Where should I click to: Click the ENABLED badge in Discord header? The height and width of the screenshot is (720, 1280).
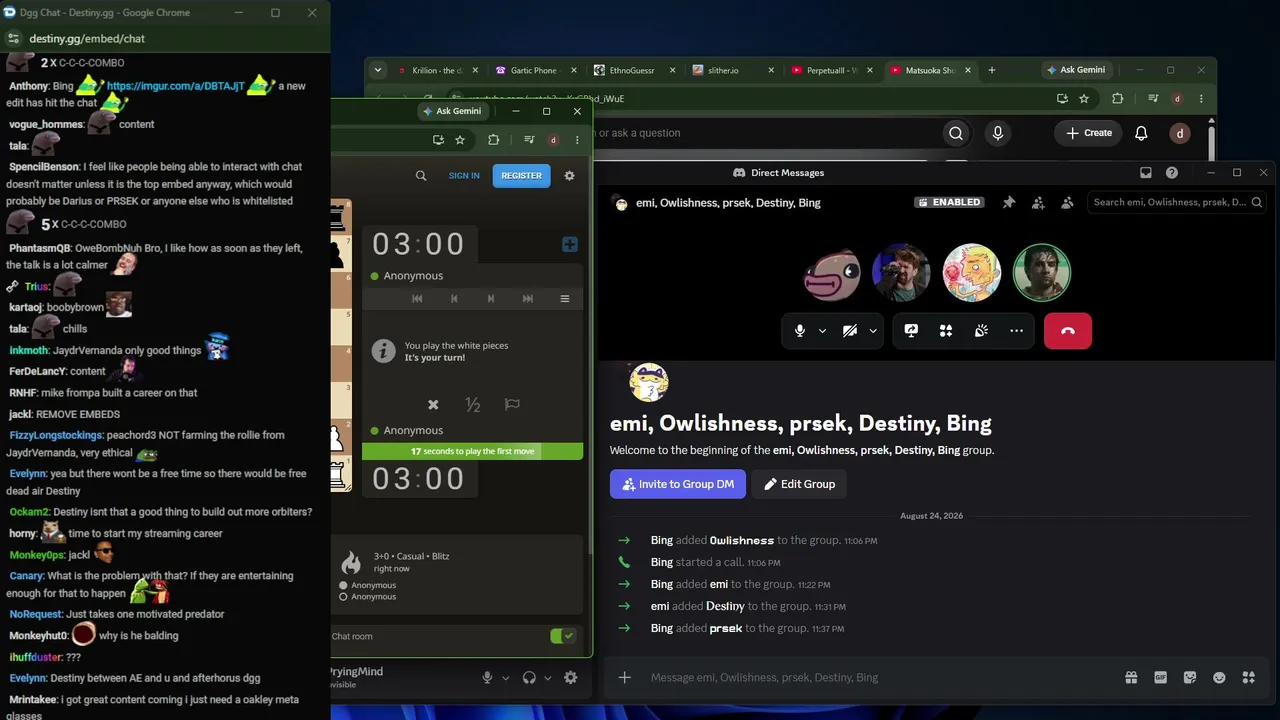(949, 202)
